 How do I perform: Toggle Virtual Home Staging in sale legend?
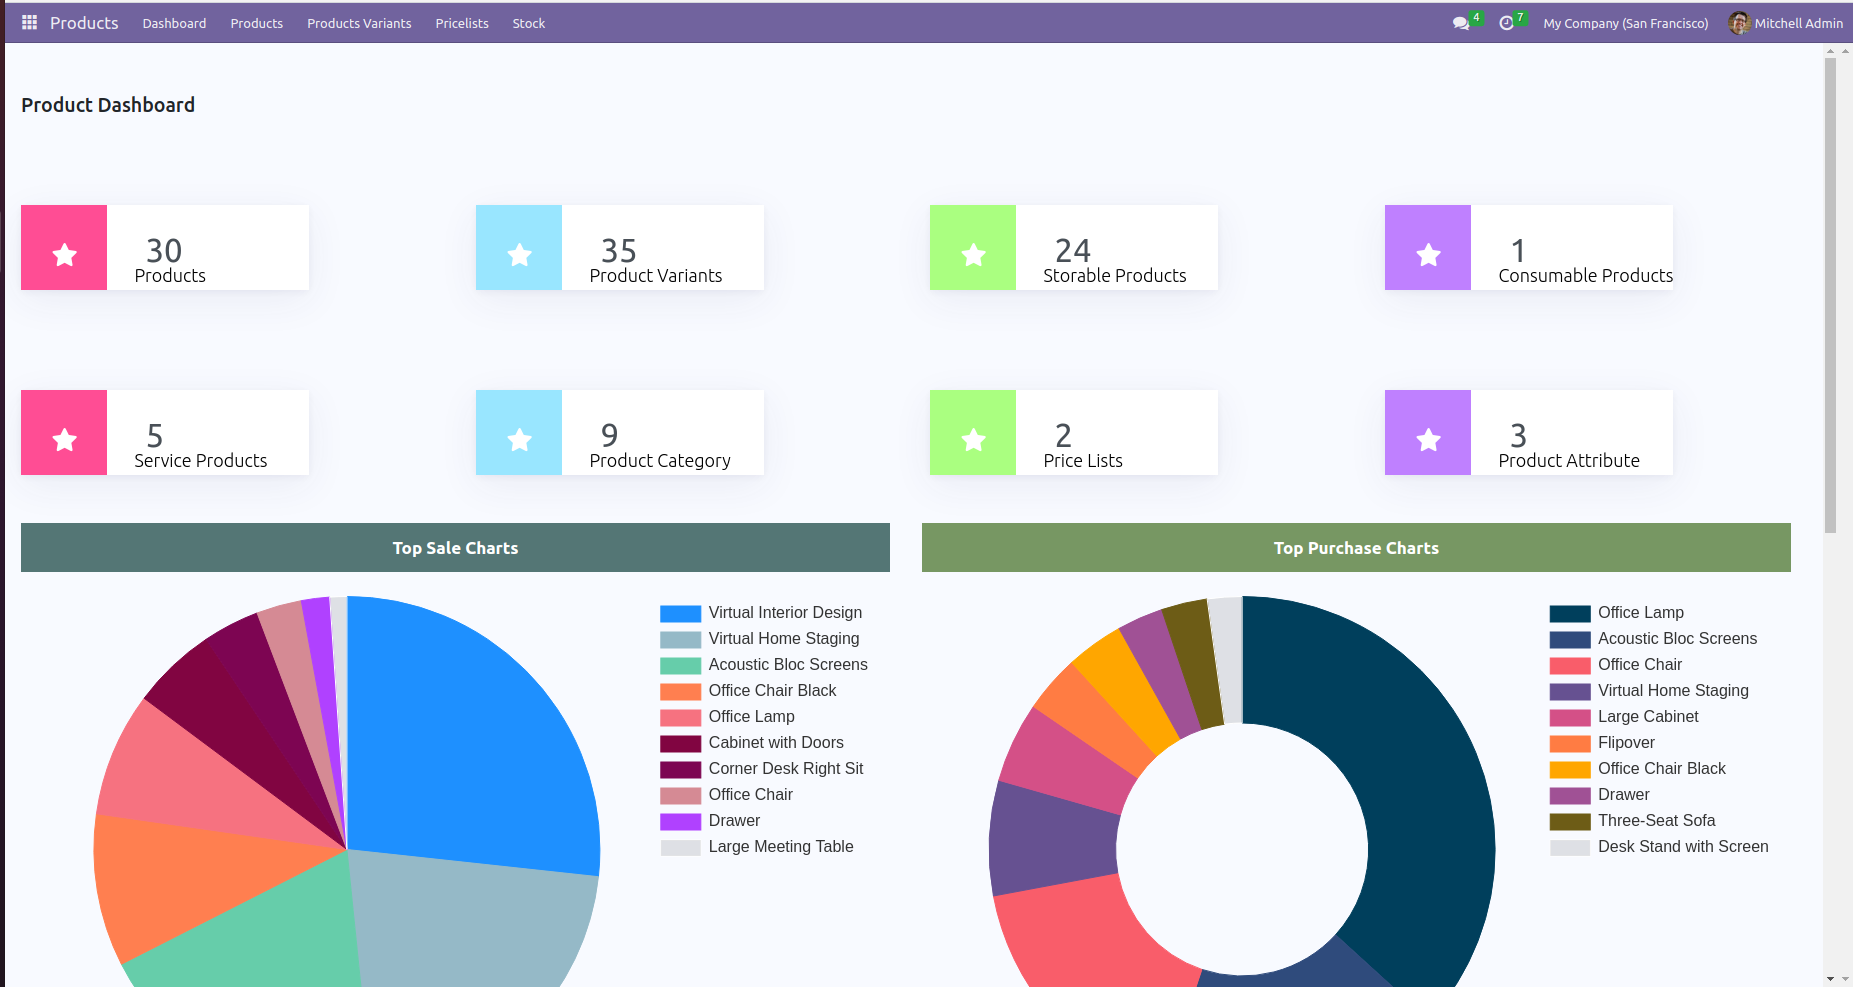(760, 639)
